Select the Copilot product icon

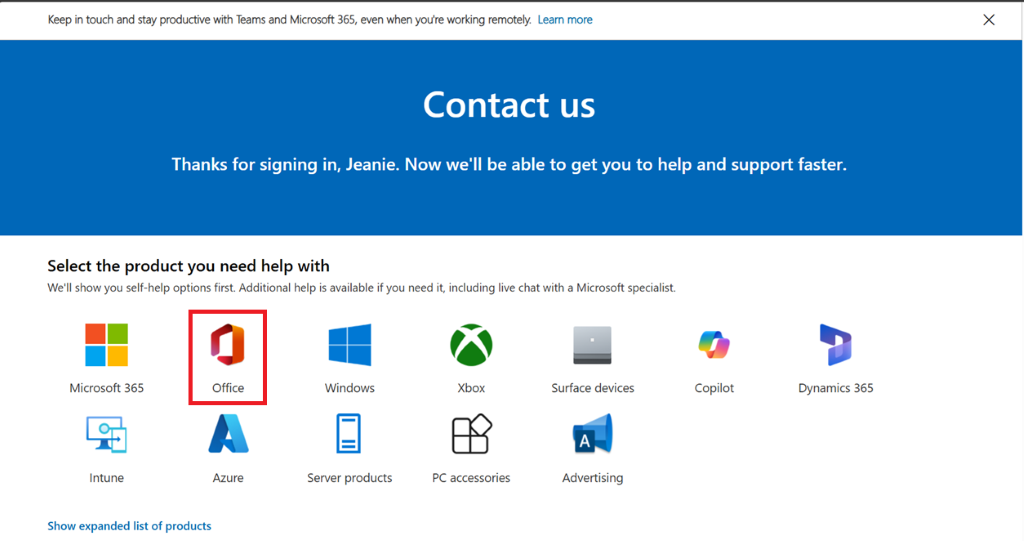pos(714,344)
